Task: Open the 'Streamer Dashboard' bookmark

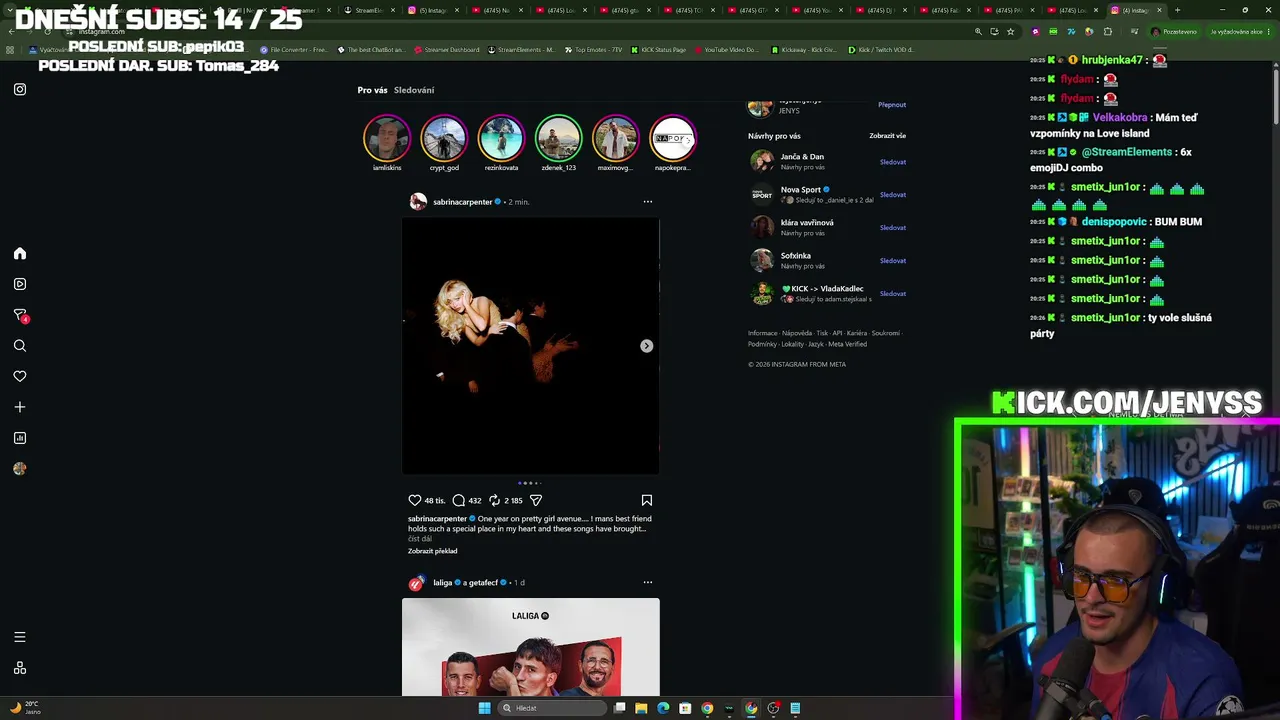Action: [x=447, y=49]
